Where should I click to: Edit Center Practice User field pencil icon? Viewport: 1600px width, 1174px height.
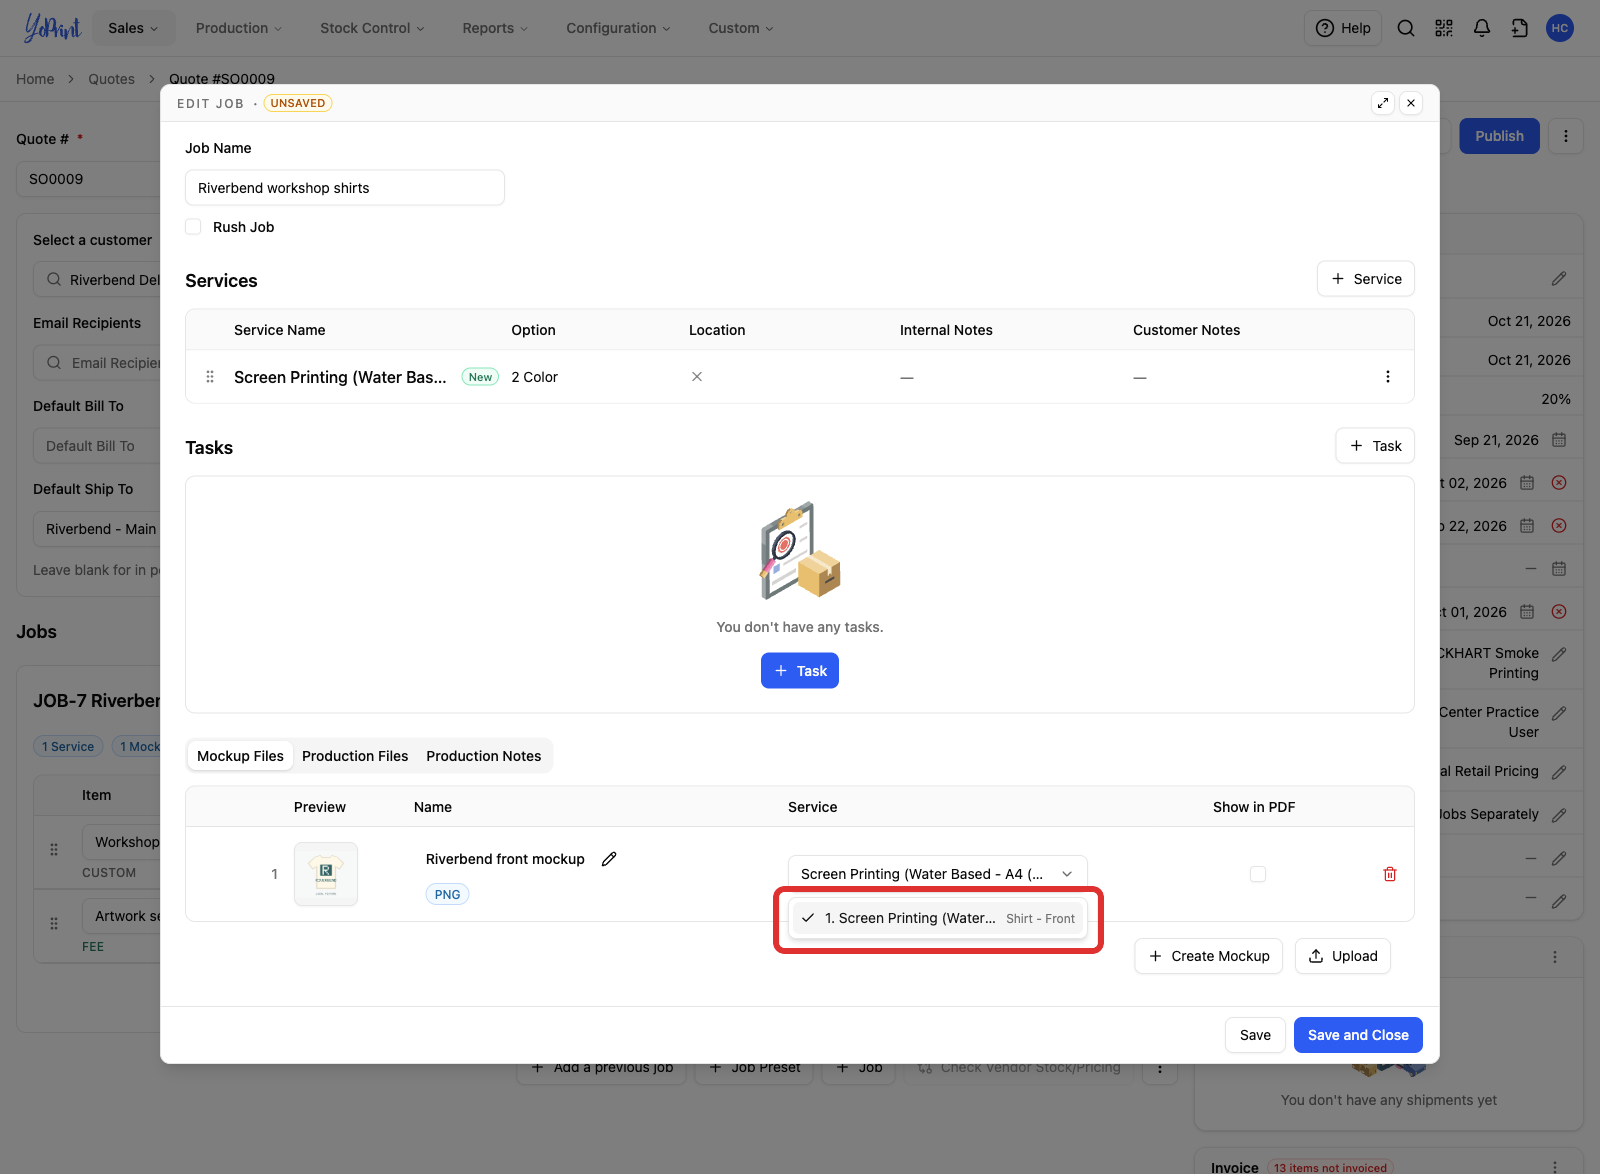pos(1558,714)
